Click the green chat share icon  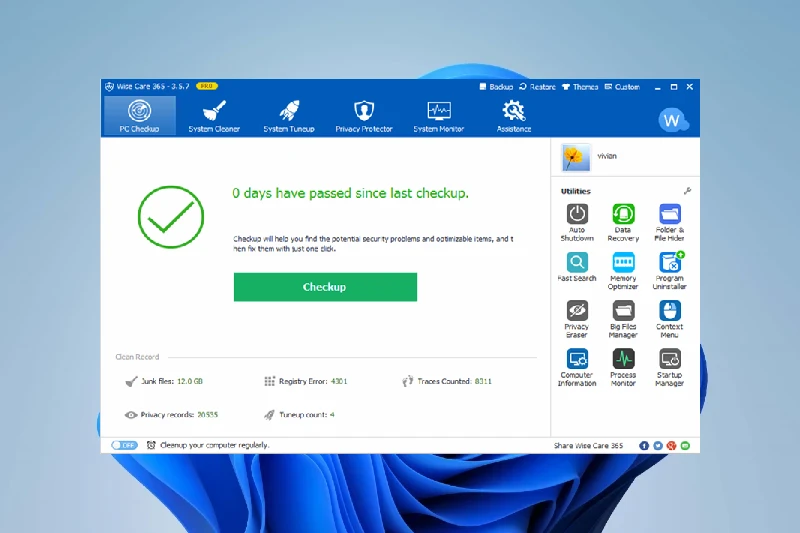click(685, 445)
